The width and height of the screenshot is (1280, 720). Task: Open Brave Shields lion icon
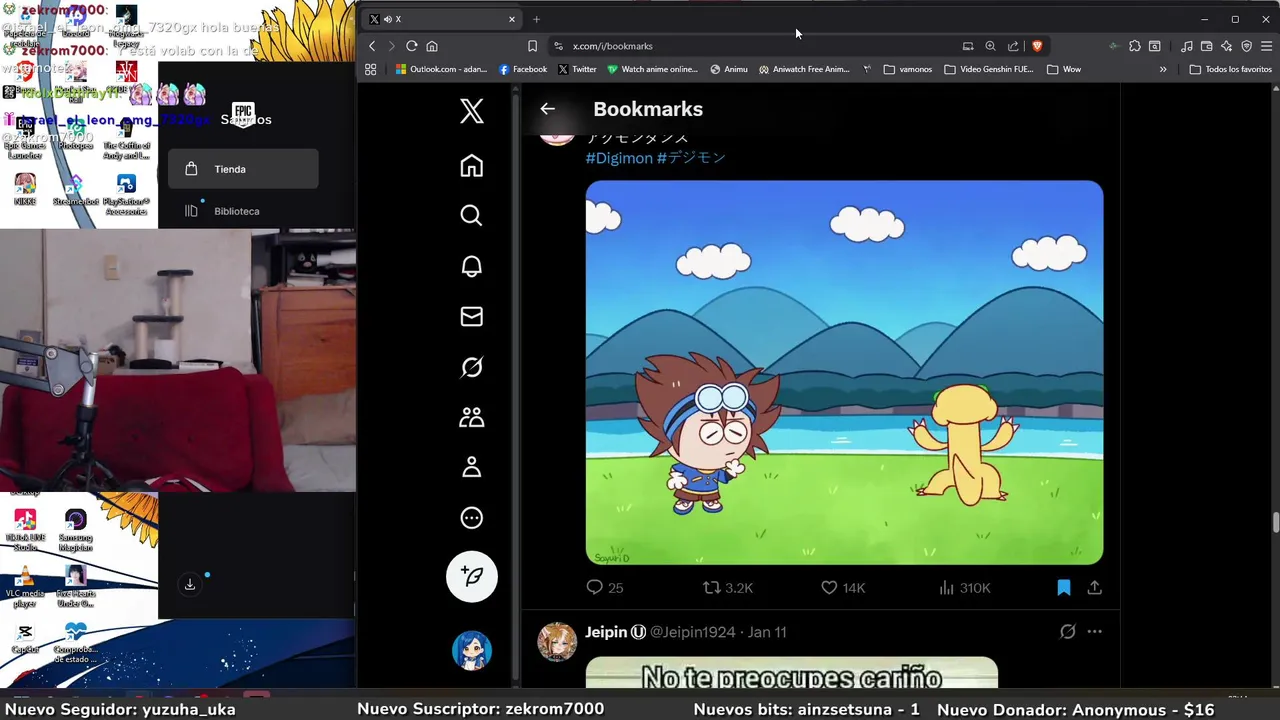[x=1037, y=46]
